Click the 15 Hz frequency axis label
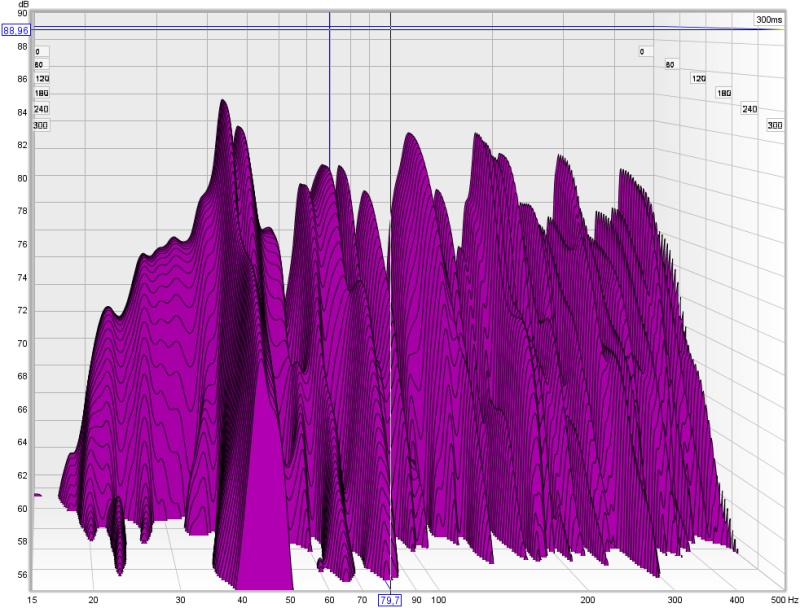The image size is (800, 608). pyautogui.click(x=32, y=600)
